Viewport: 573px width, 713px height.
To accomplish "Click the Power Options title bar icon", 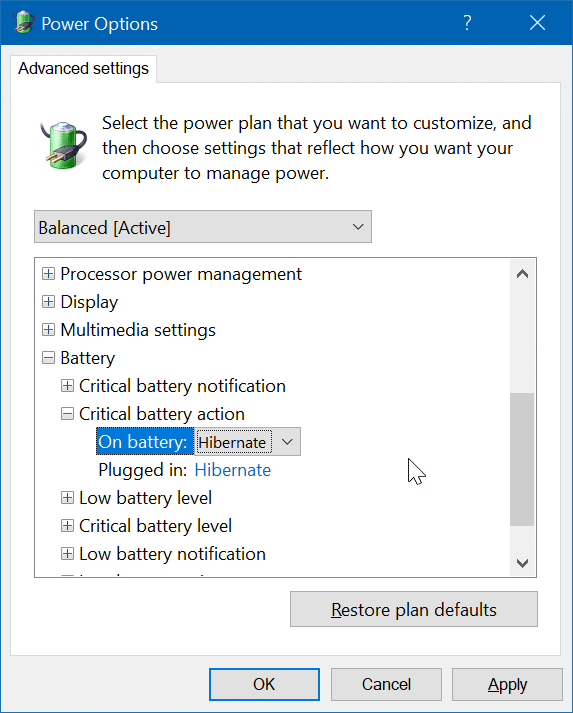I will click(22, 22).
